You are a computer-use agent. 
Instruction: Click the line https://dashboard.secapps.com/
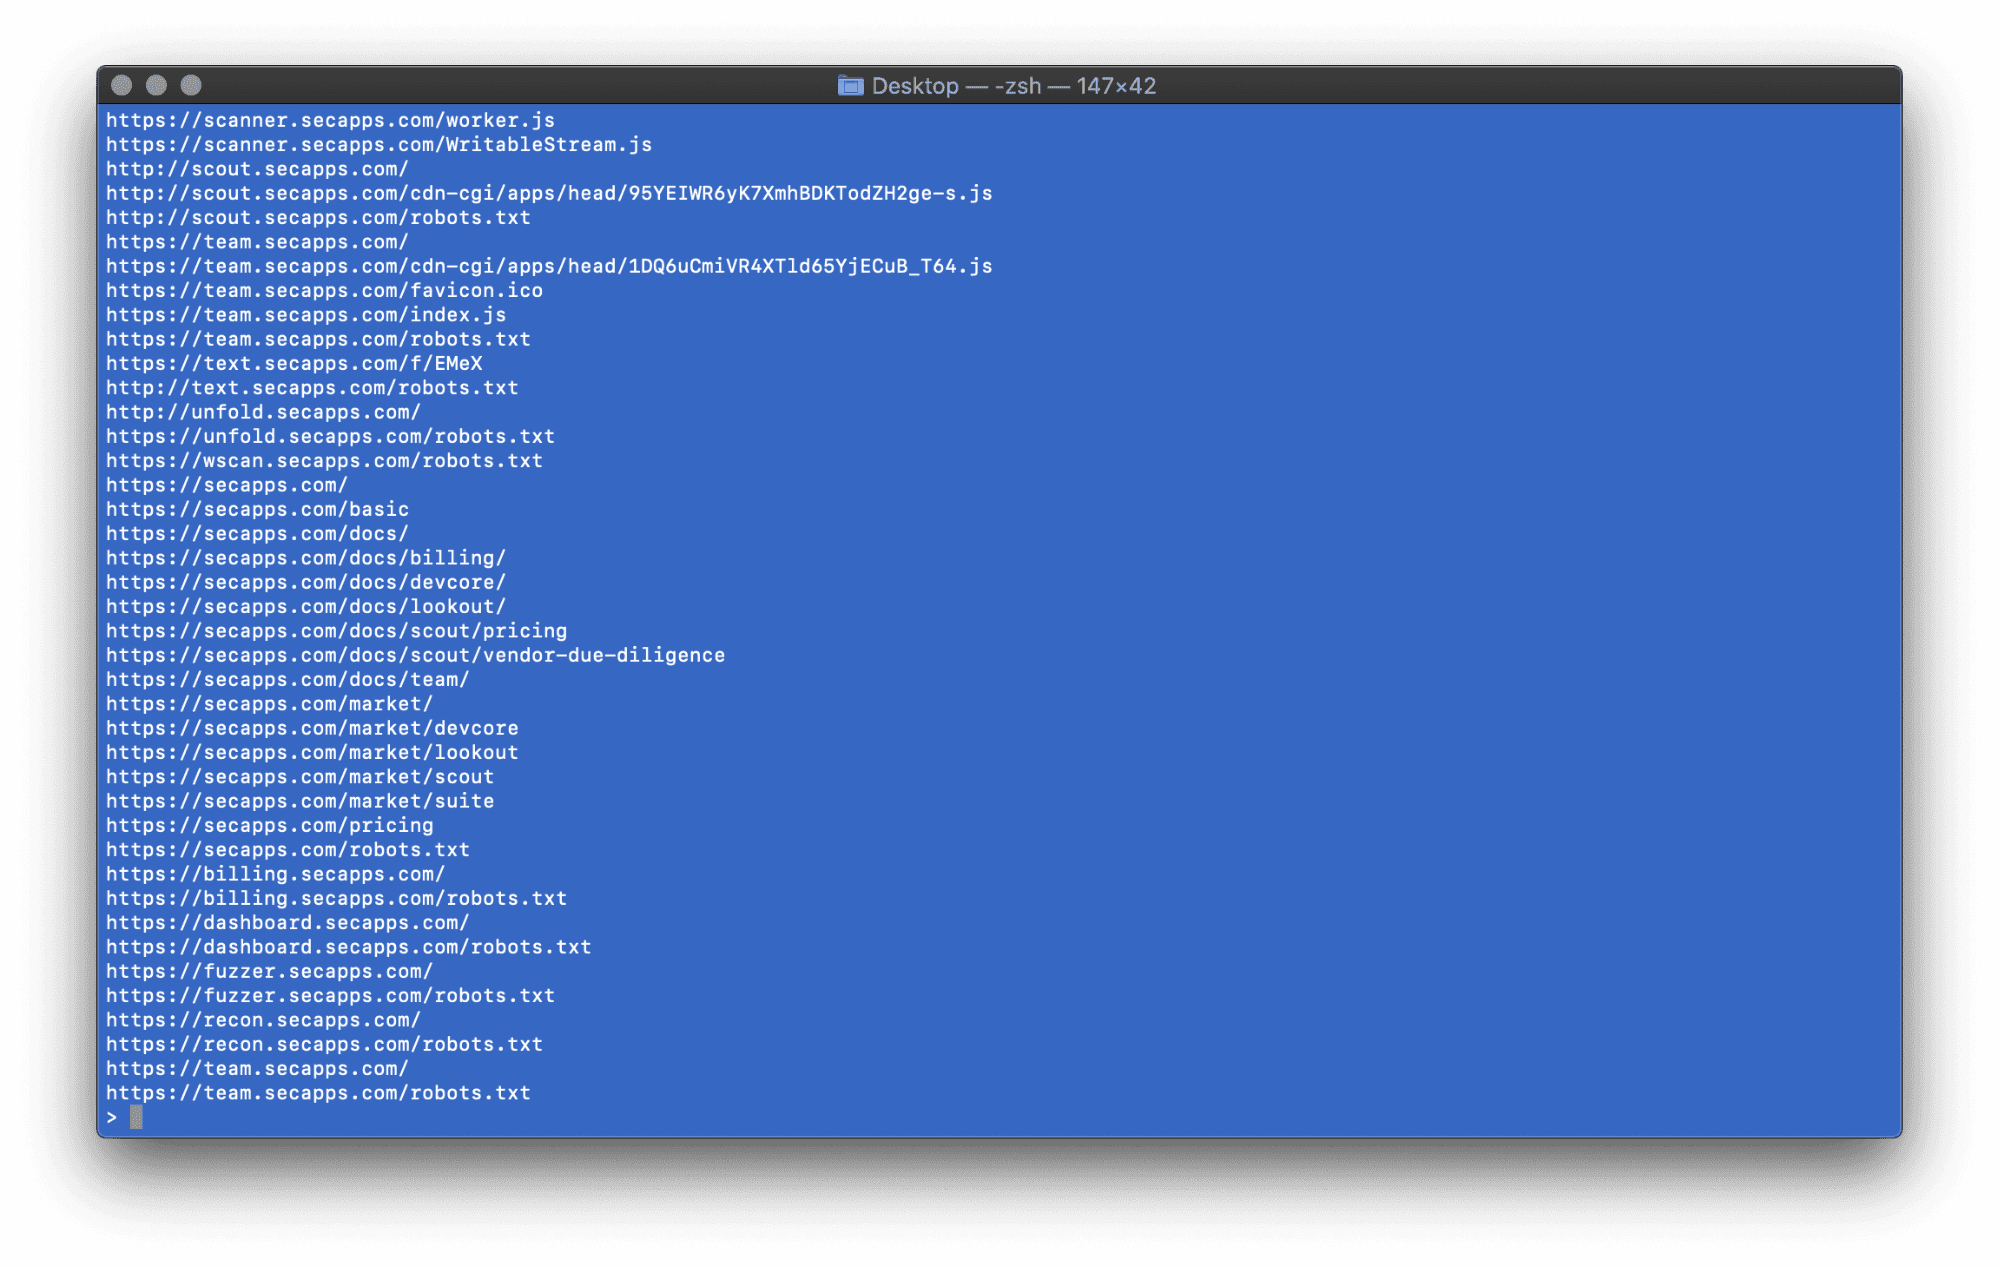[x=288, y=924]
